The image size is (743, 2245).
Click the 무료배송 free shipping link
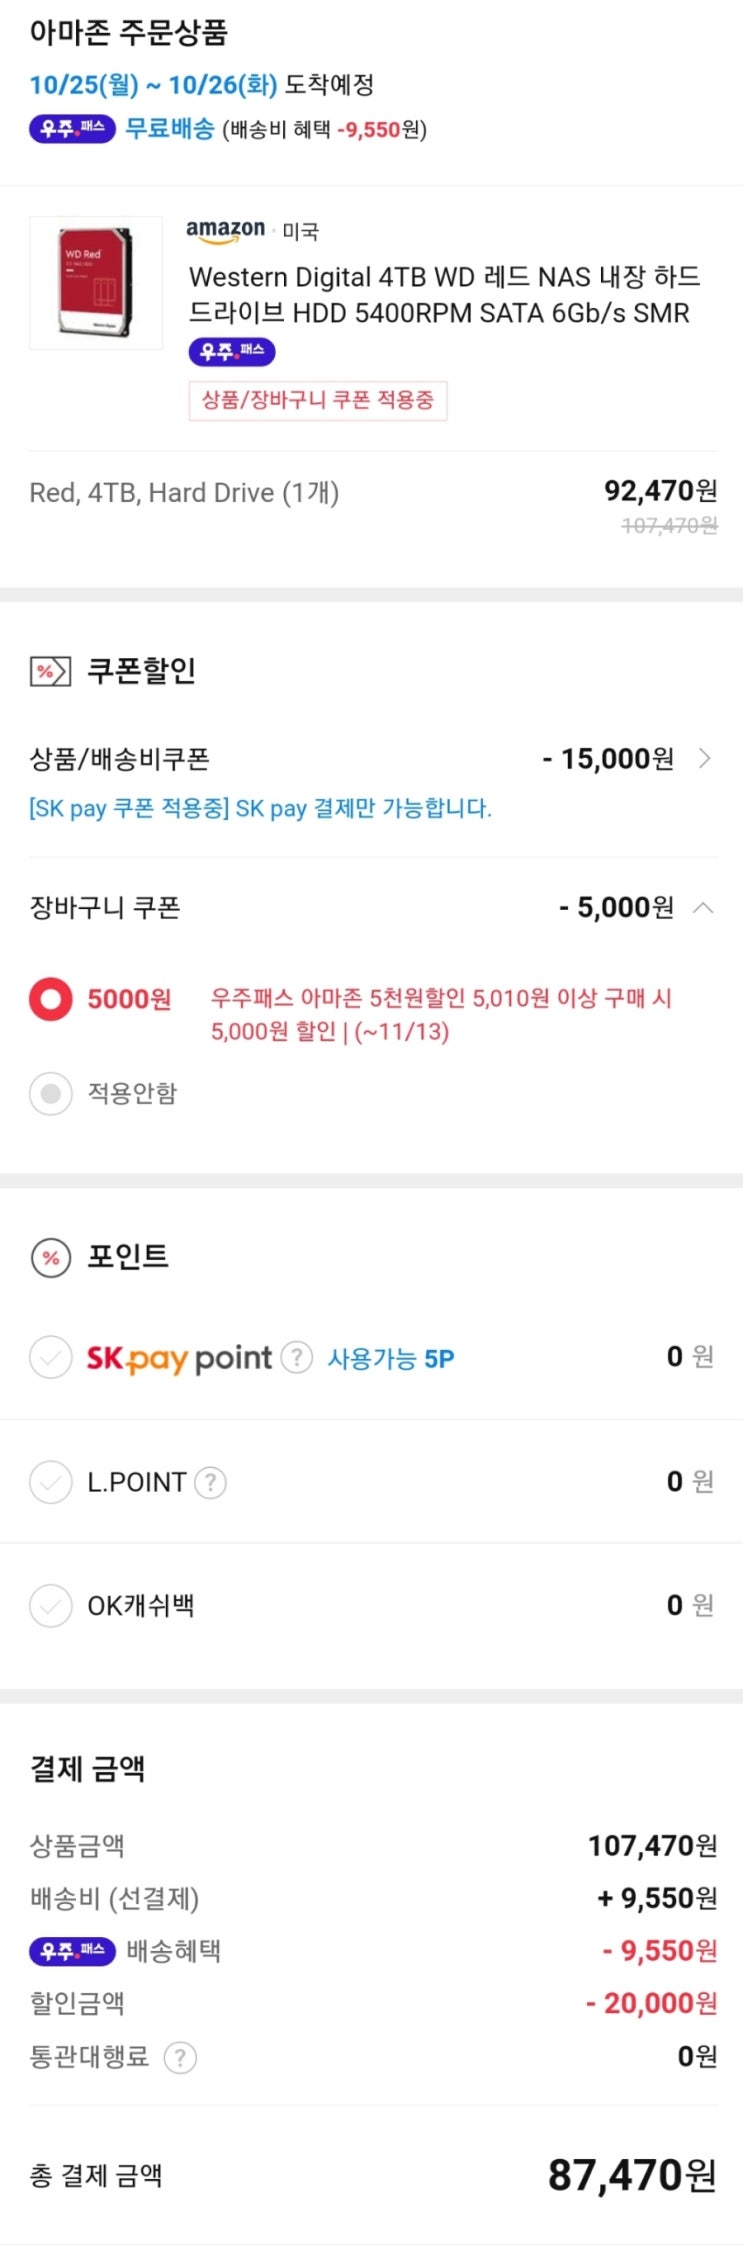(x=170, y=129)
